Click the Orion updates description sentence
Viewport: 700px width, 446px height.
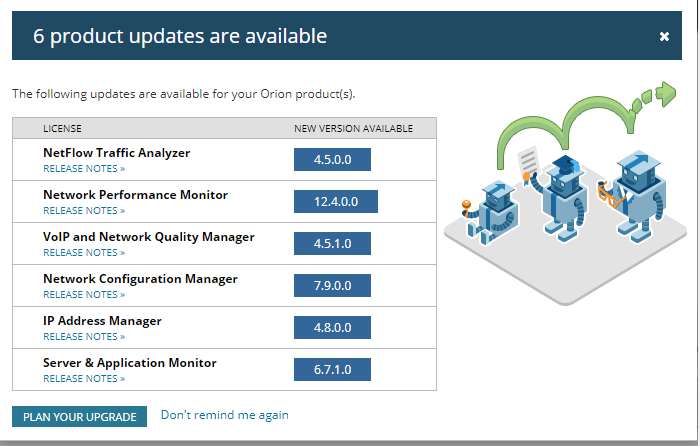point(183,94)
